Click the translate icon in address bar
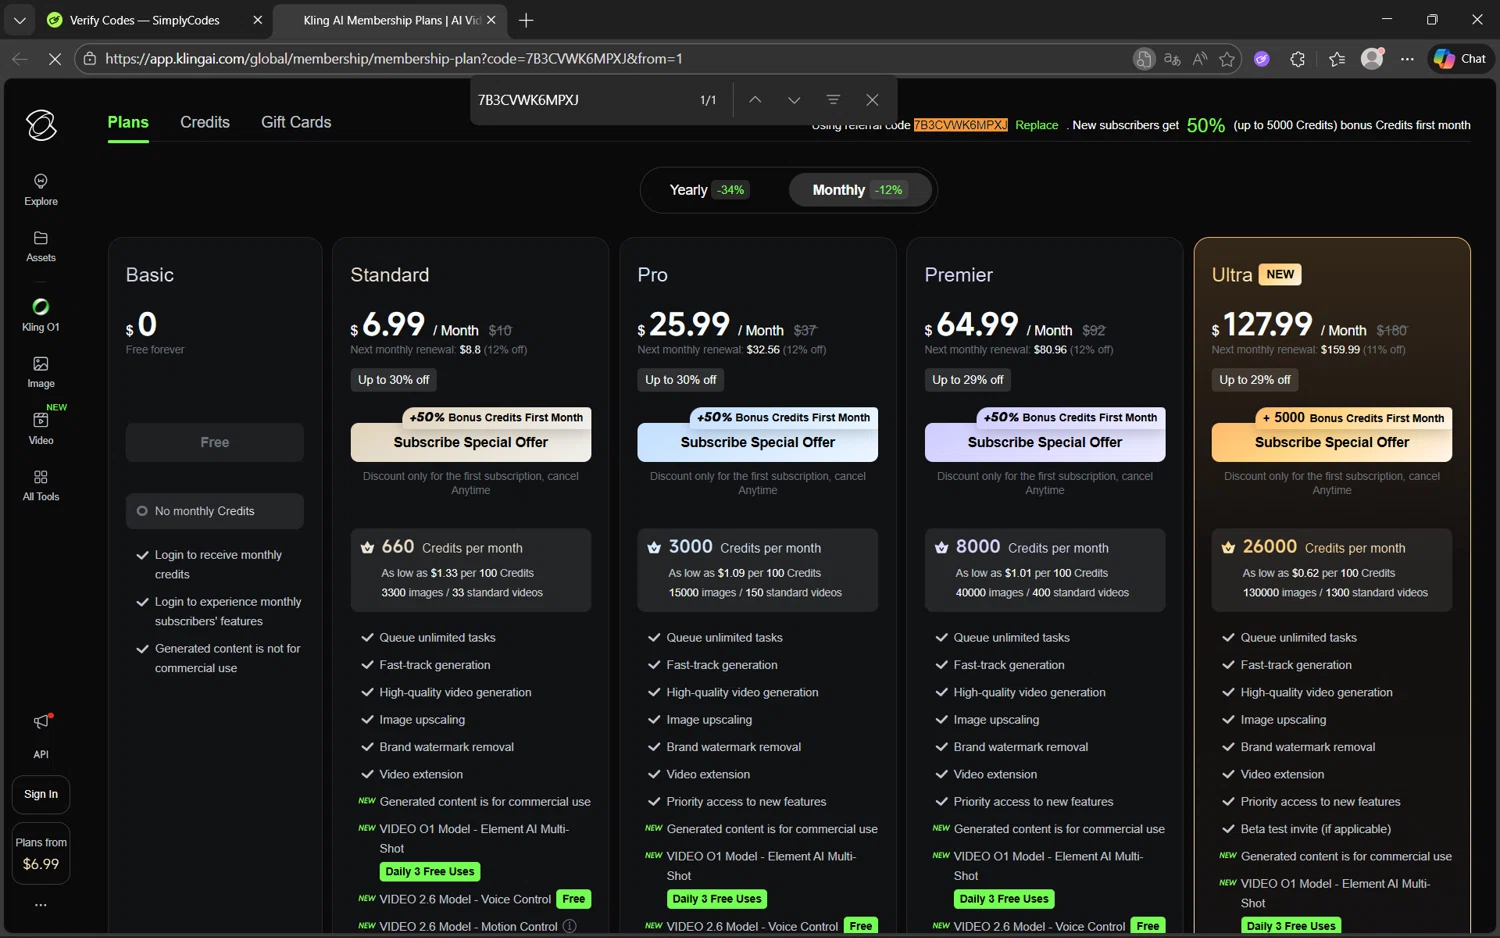Image resolution: width=1500 pixels, height=938 pixels. coord(1172,59)
